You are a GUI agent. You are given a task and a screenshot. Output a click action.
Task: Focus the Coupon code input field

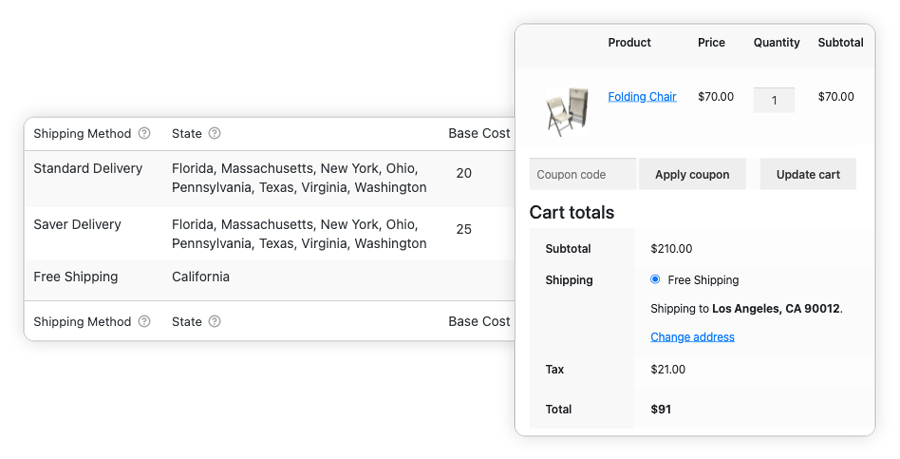coord(582,174)
